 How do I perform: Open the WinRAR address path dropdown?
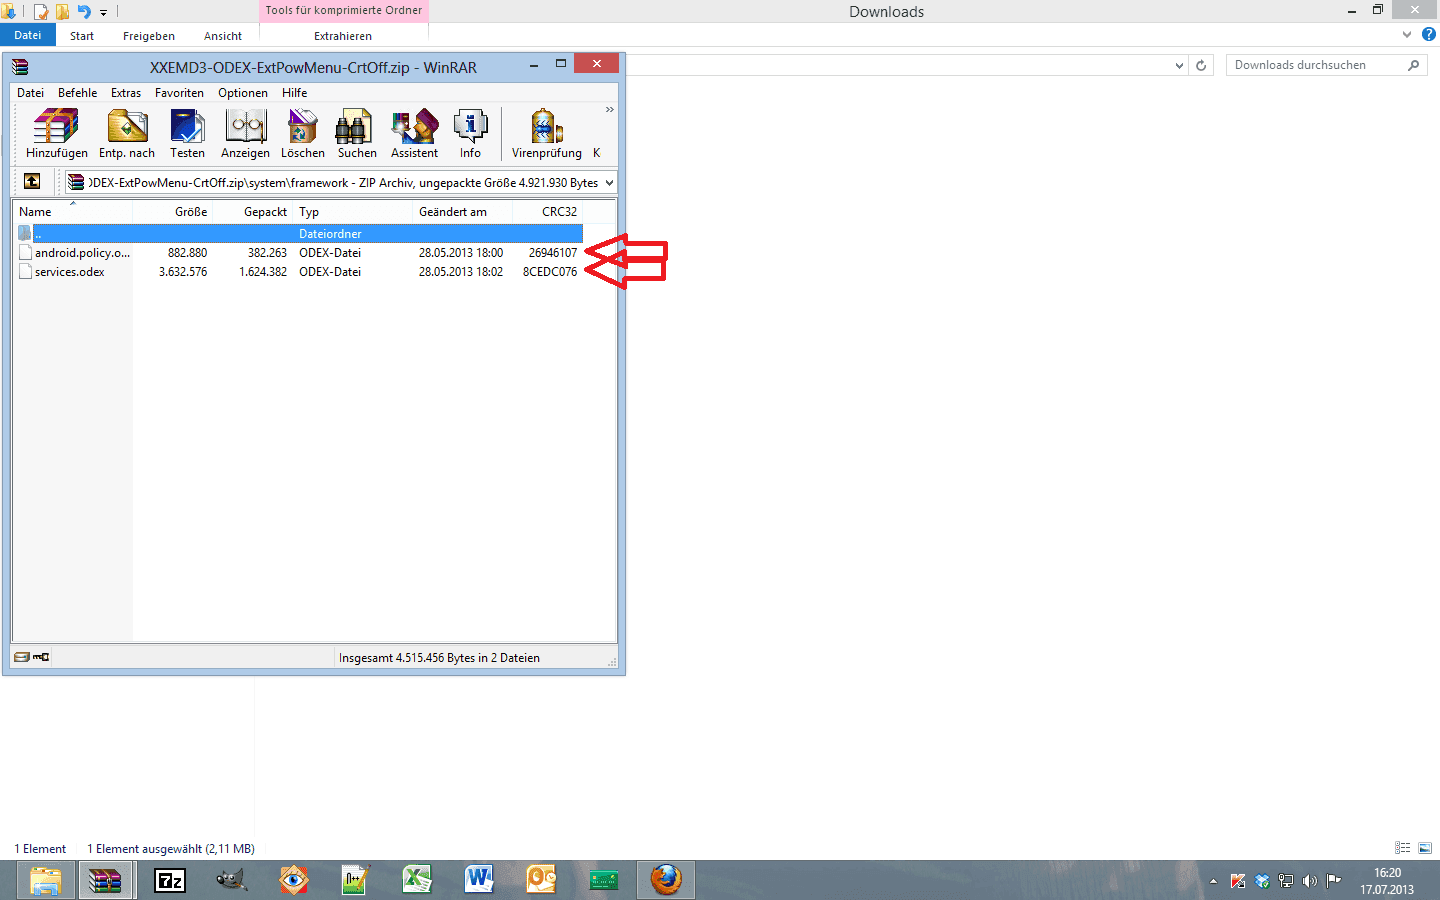click(609, 183)
